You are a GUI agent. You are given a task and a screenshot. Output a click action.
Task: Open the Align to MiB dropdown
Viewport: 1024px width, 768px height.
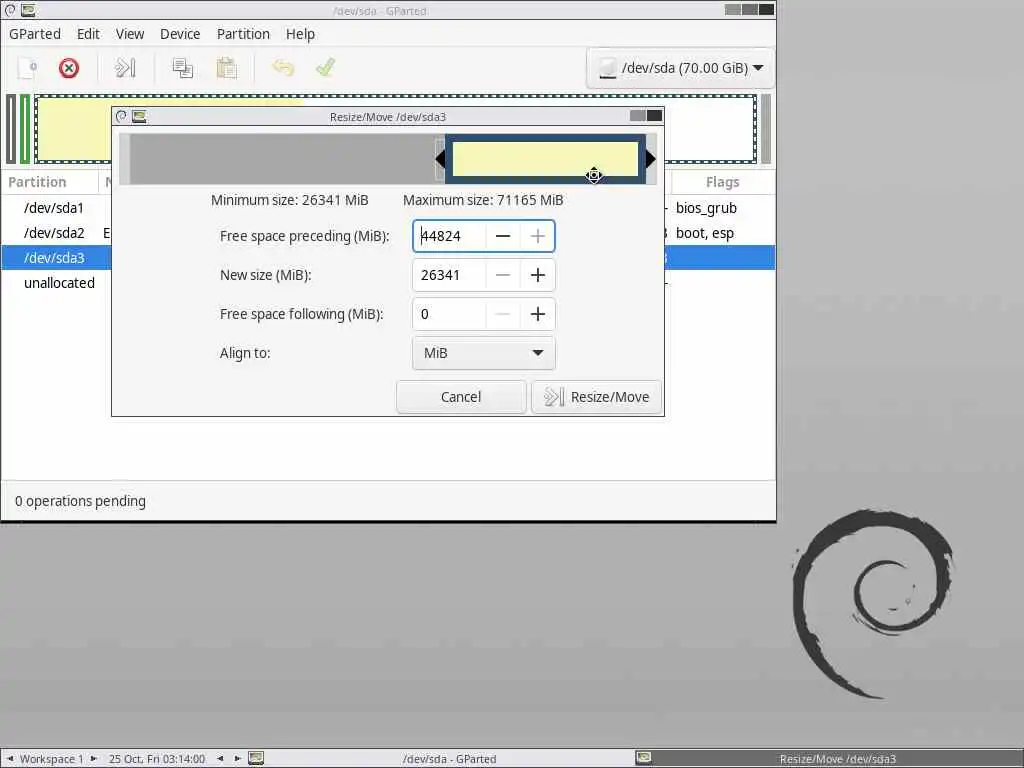click(x=484, y=353)
